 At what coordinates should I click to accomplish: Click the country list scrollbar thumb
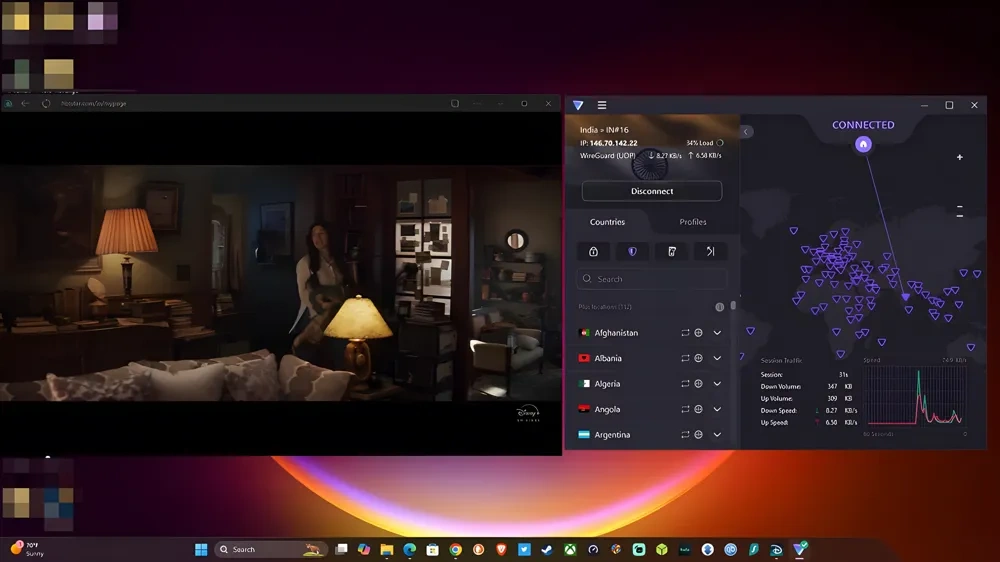click(733, 306)
